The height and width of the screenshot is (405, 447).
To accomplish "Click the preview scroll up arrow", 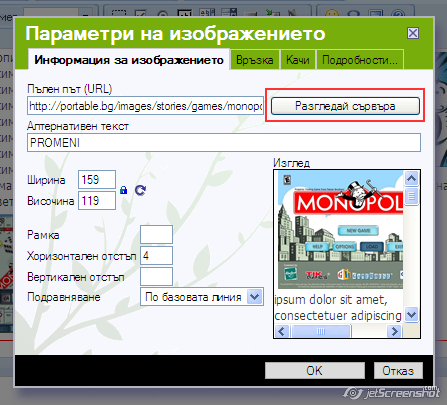I will point(412,179).
